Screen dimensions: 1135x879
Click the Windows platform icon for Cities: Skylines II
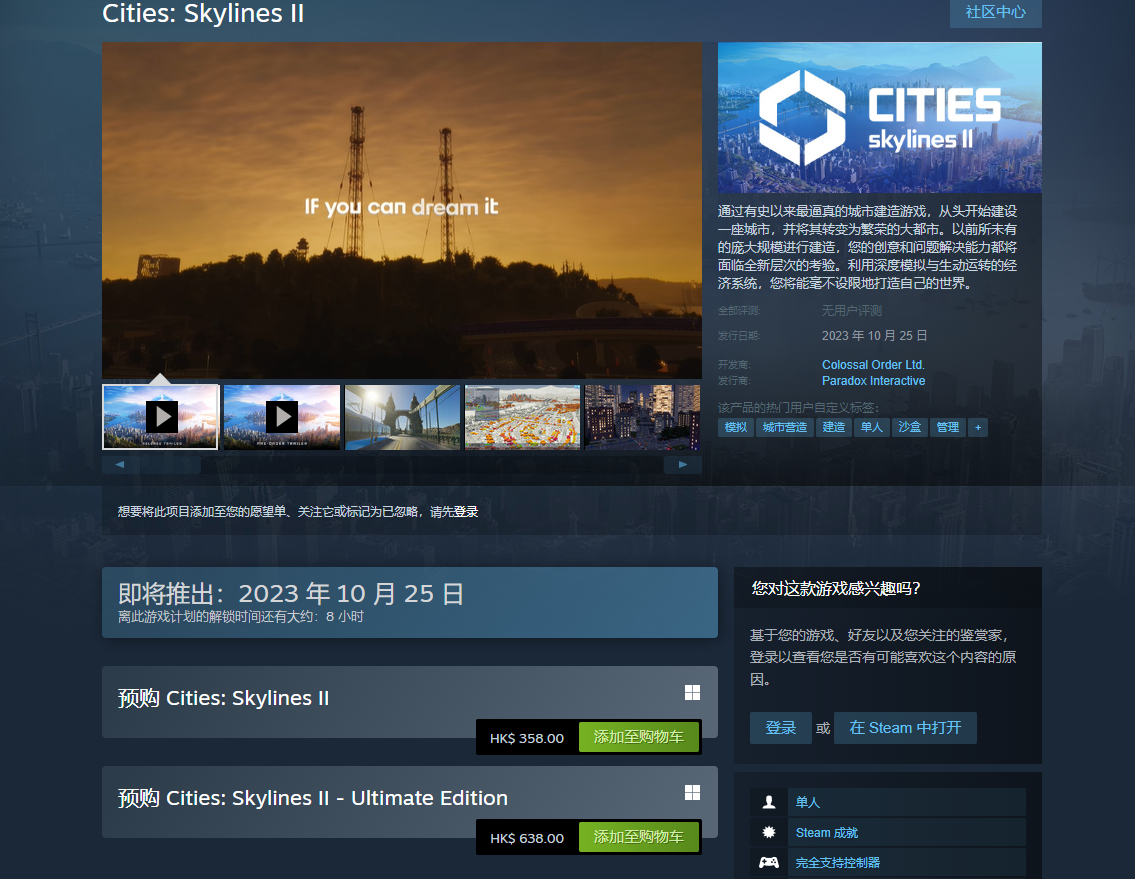tap(692, 693)
